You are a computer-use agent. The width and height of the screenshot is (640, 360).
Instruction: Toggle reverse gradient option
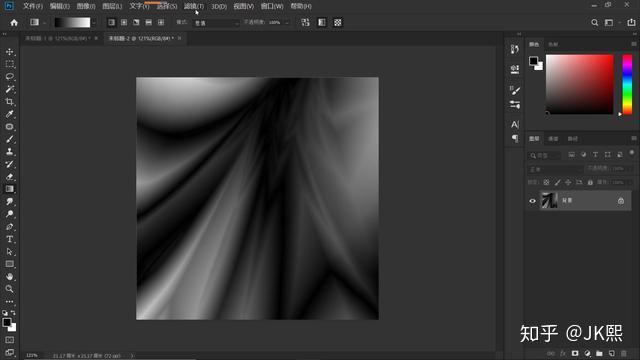(x=305, y=22)
